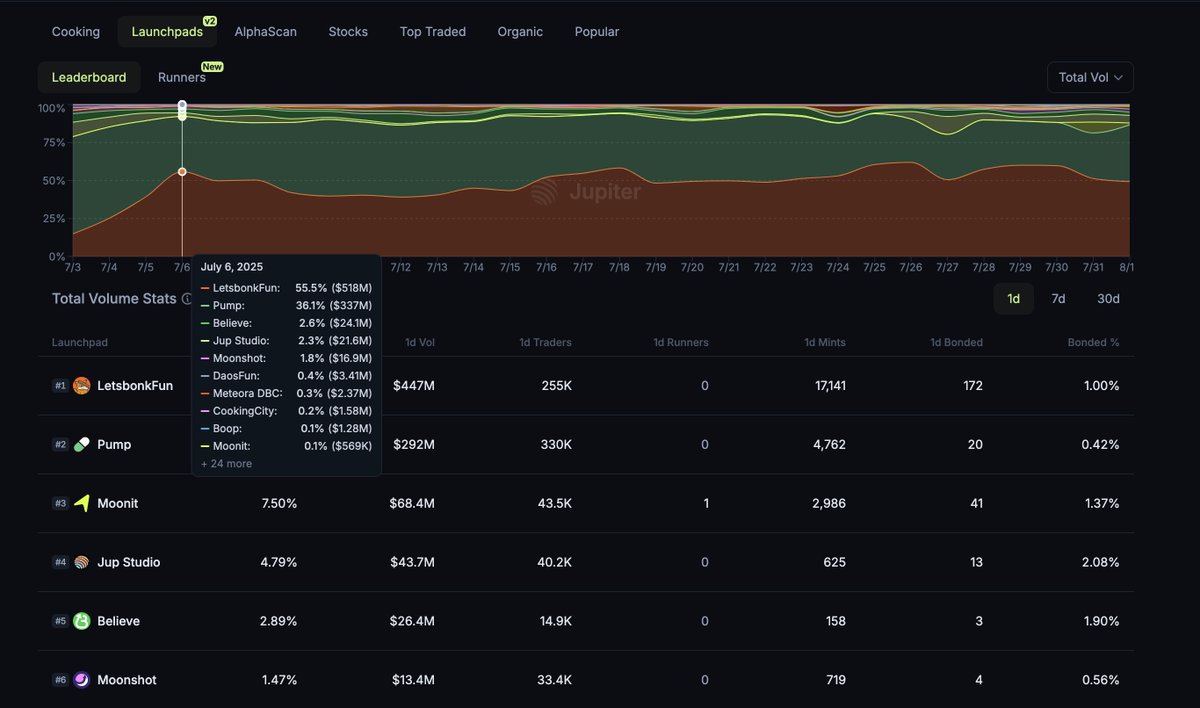Click the July 6 marker on LetsbonkFun line
The width and height of the screenshot is (1200, 708).
[182, 172]
